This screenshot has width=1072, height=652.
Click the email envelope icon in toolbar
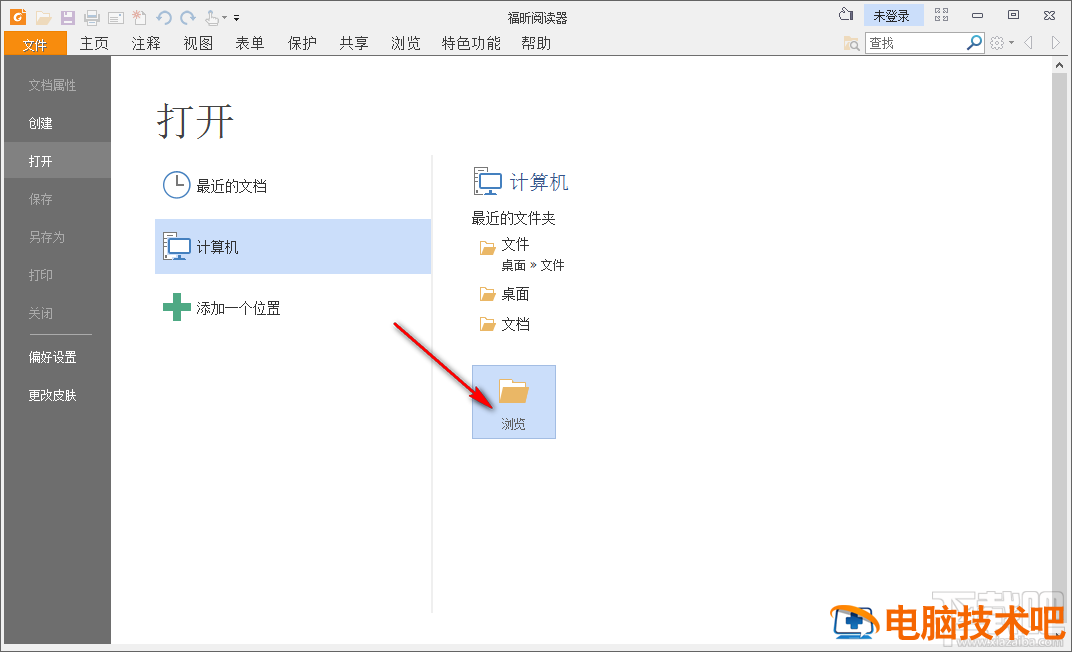point(116,18)
